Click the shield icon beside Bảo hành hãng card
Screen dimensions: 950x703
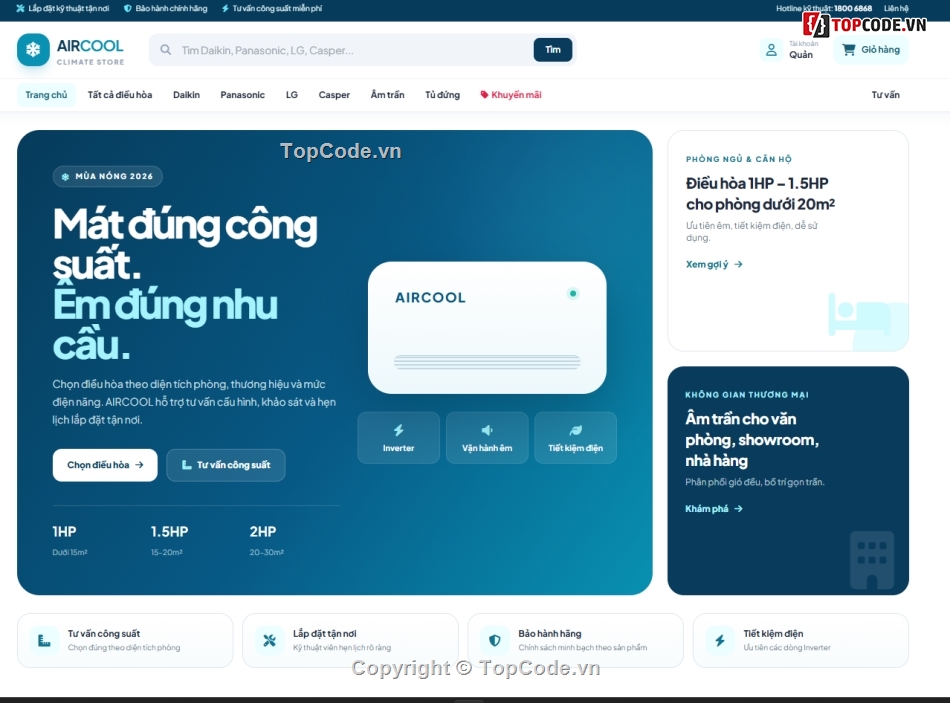[x=494, y=640]
